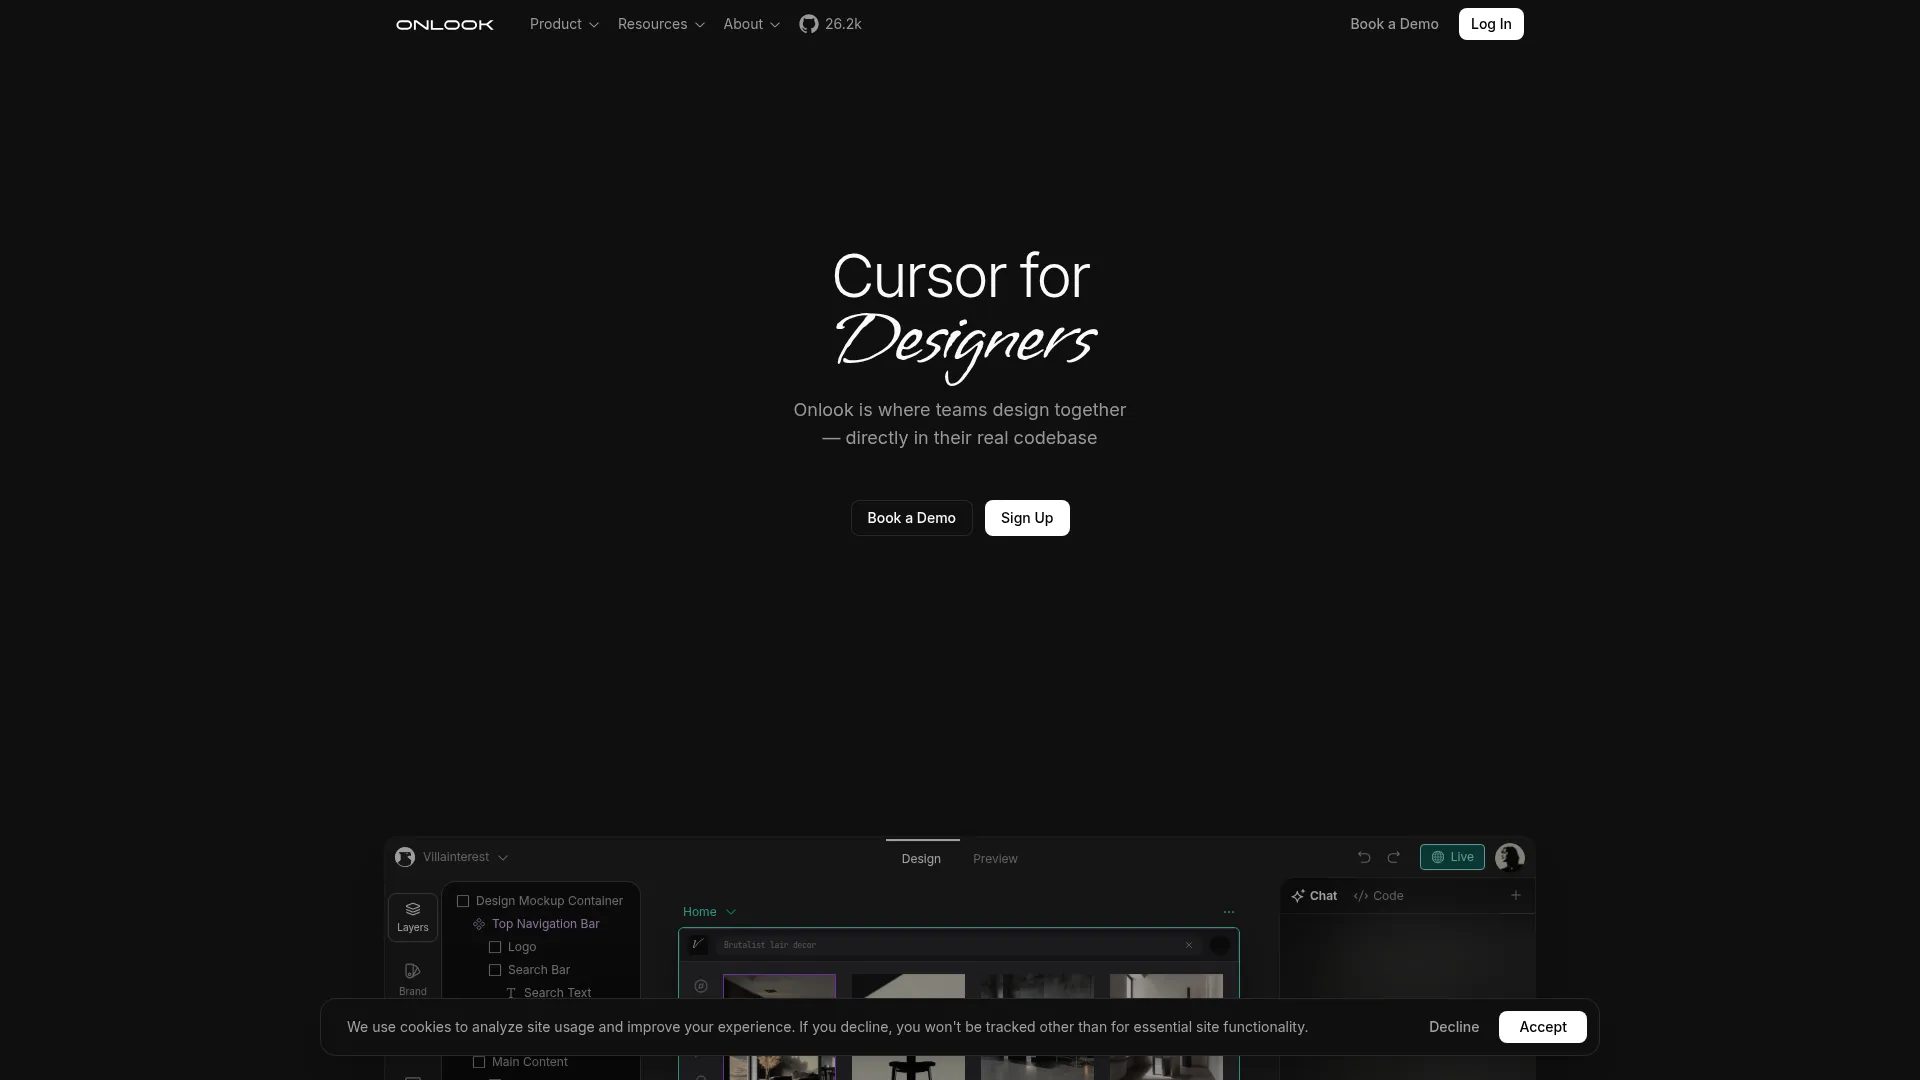Expand the About menu

coord(752,24)
